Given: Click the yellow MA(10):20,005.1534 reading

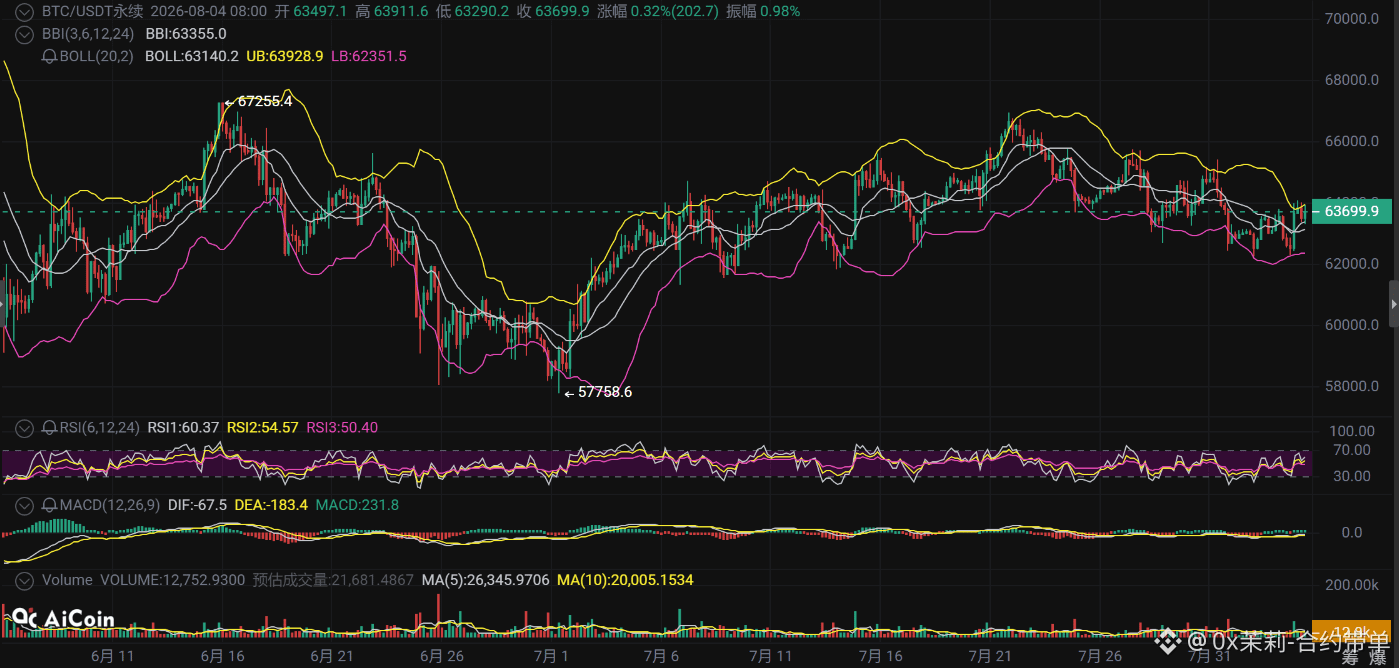Looking at the screenshot, I should tap(625, 580).
